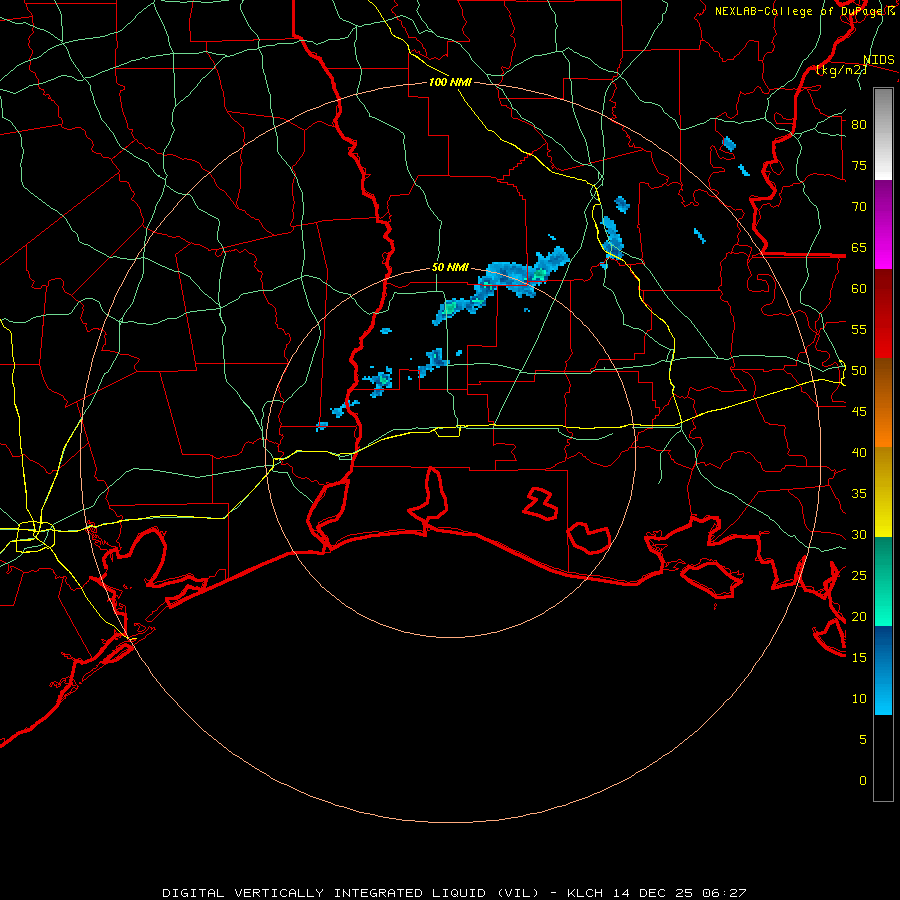Click the scale value 80
This screenshot has height=900, width=900.
[859, 125]
